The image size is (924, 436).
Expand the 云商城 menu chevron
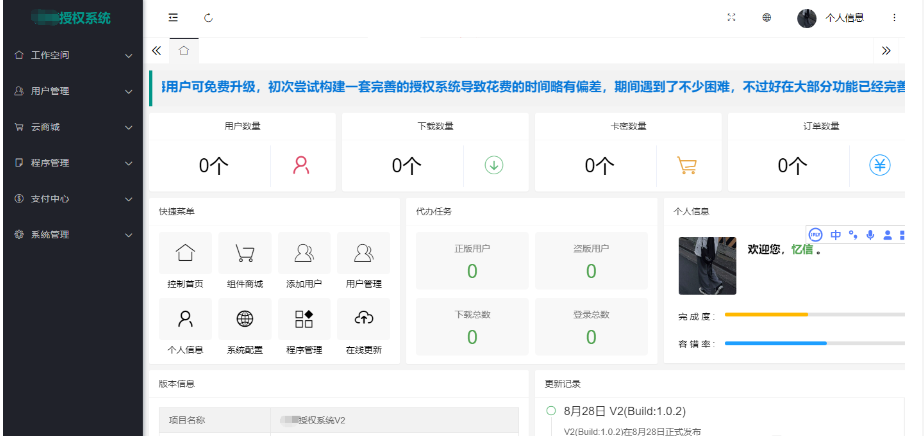128,127
